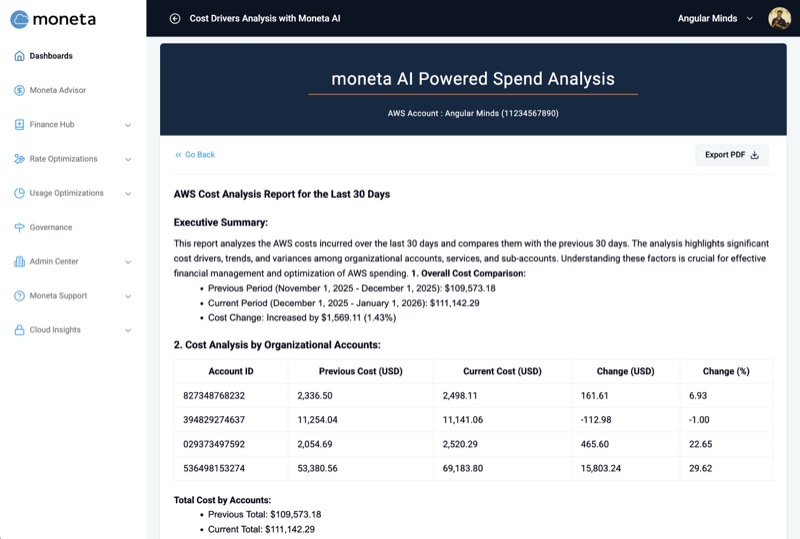This screenshot has width=800, height=539.
Task: Click the Export PDF button
Action: coord(732,155)
